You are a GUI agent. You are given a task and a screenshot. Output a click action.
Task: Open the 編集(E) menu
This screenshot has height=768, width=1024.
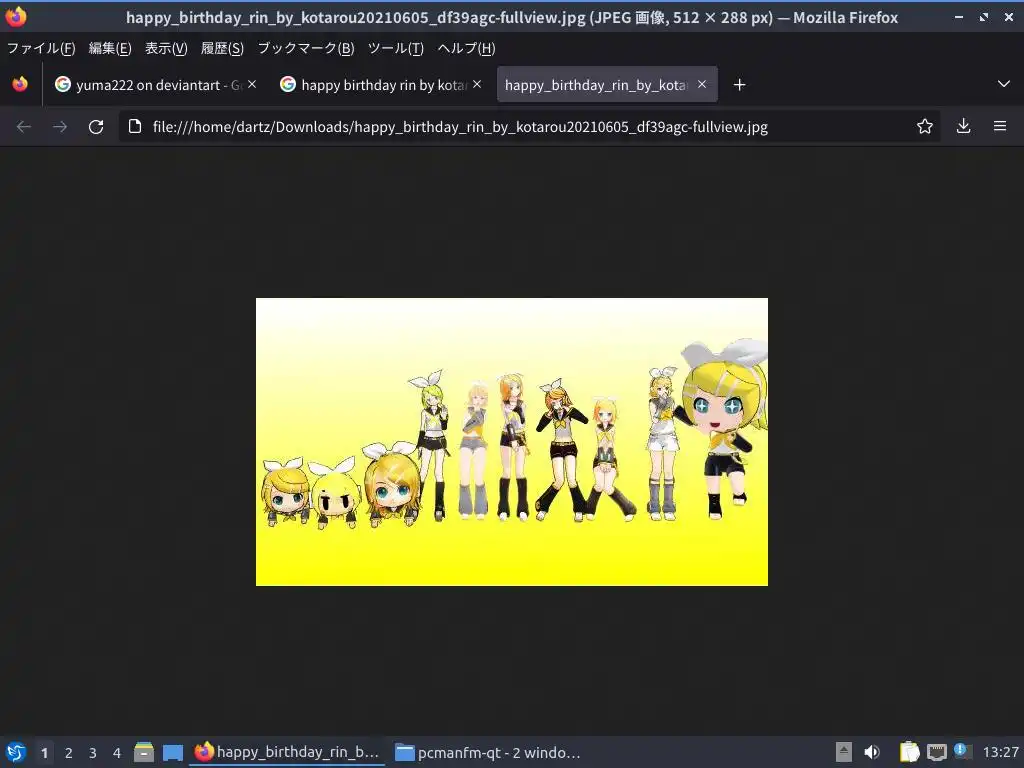110,48
